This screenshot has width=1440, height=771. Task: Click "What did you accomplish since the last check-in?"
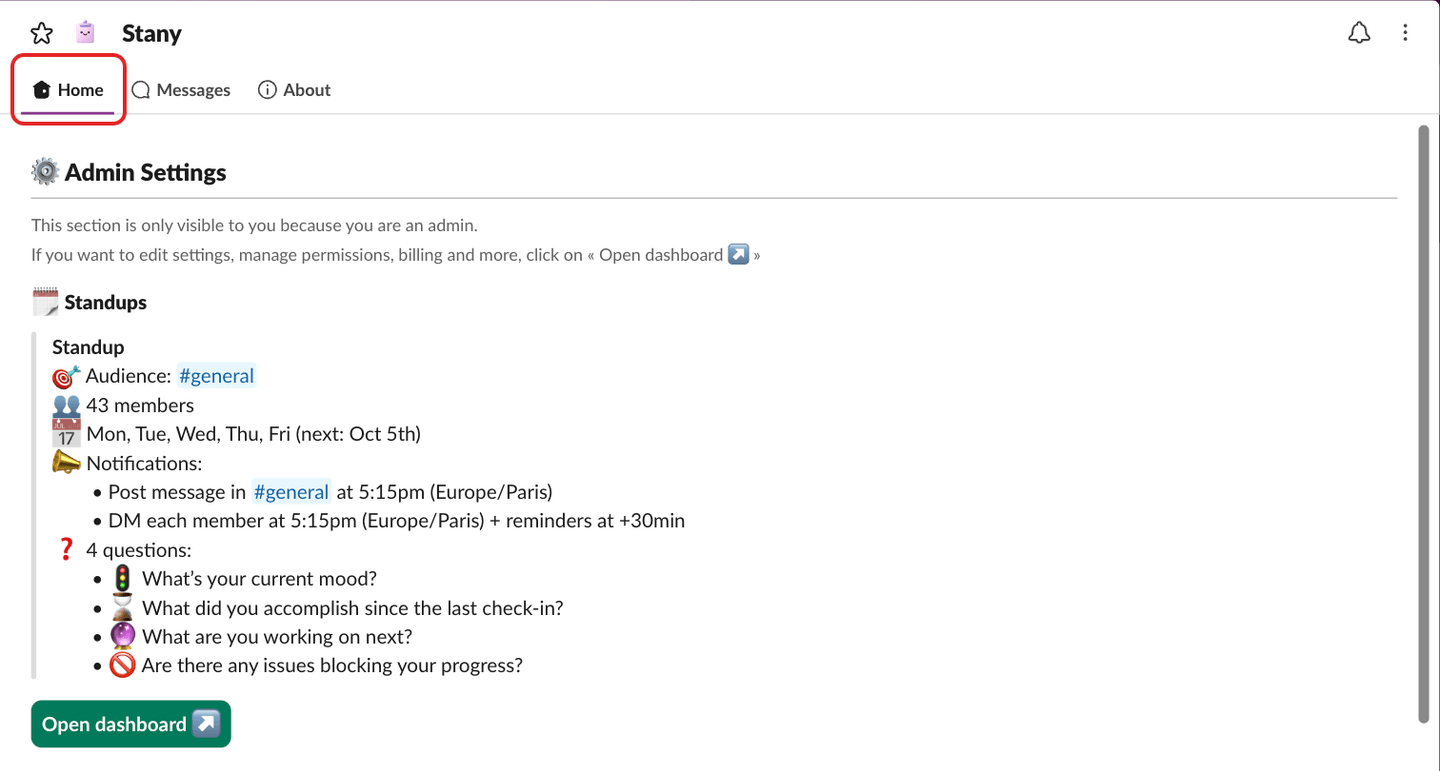point(352,608)
